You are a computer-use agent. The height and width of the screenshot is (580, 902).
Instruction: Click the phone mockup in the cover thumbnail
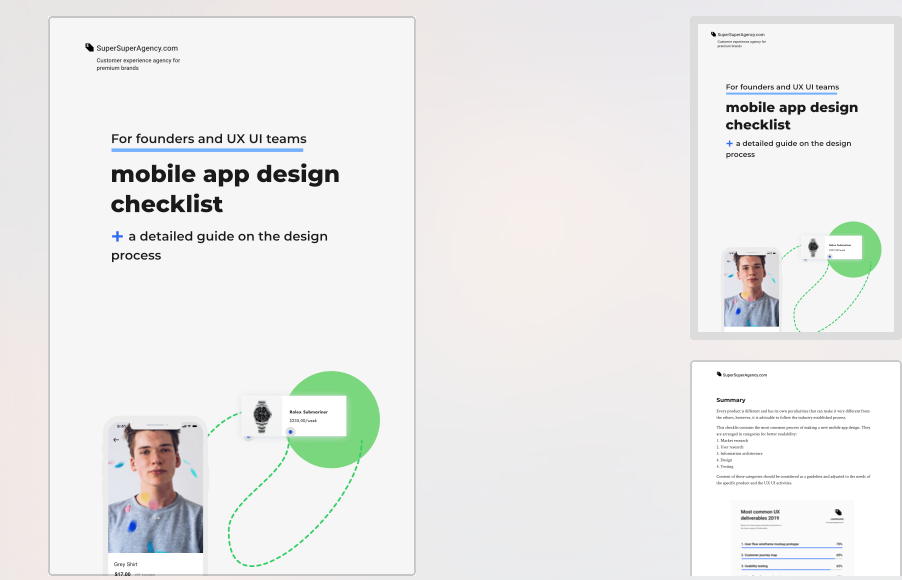point(750,290)
